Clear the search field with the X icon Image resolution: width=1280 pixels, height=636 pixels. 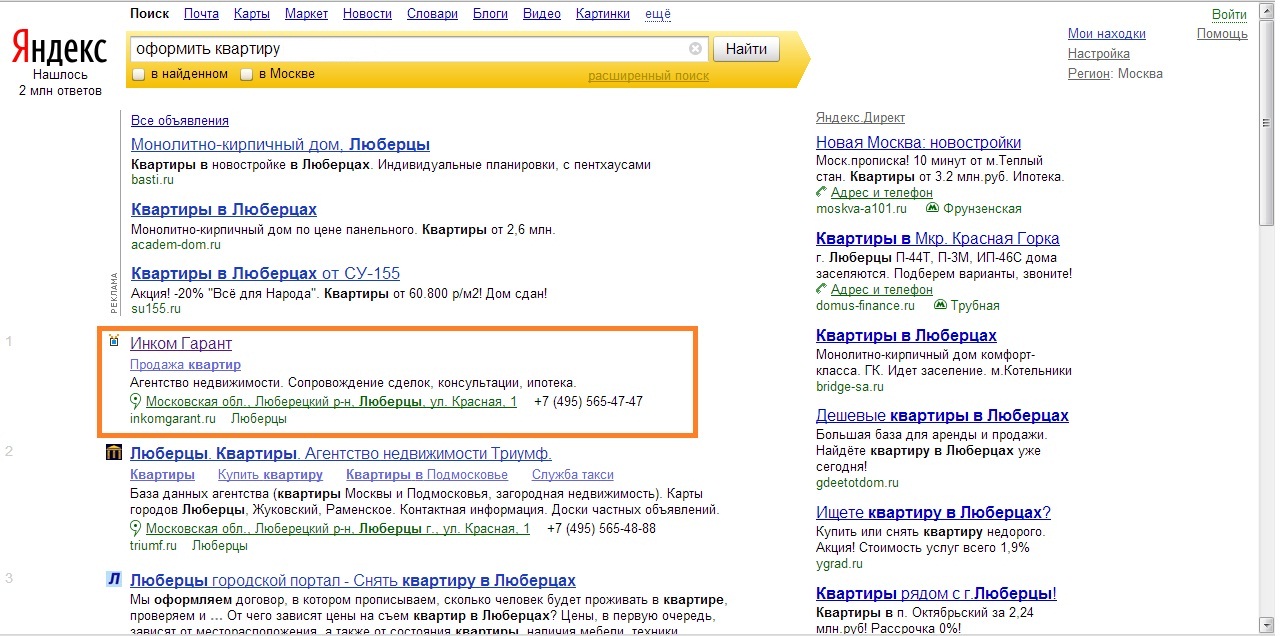[695, 49]
